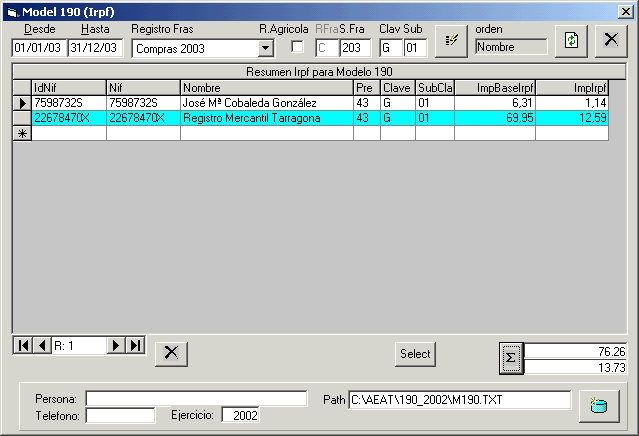
Task: Jump to last record arrow
Action: tap(135, 345)
